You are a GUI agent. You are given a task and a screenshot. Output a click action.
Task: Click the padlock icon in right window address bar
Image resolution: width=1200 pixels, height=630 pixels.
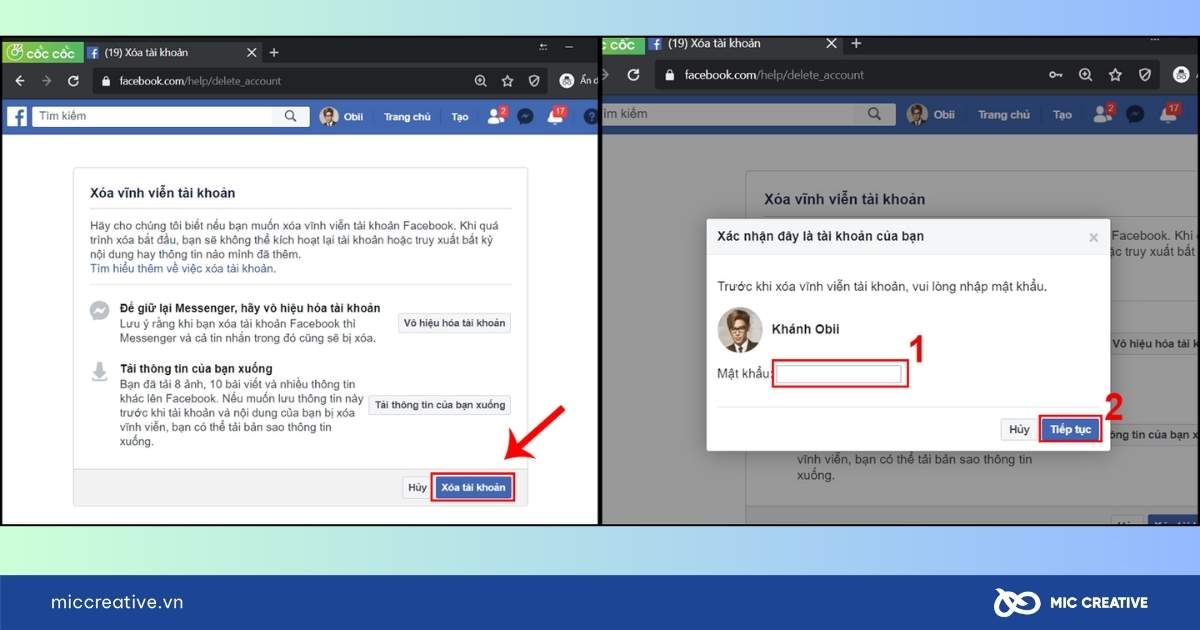(670, 75)
